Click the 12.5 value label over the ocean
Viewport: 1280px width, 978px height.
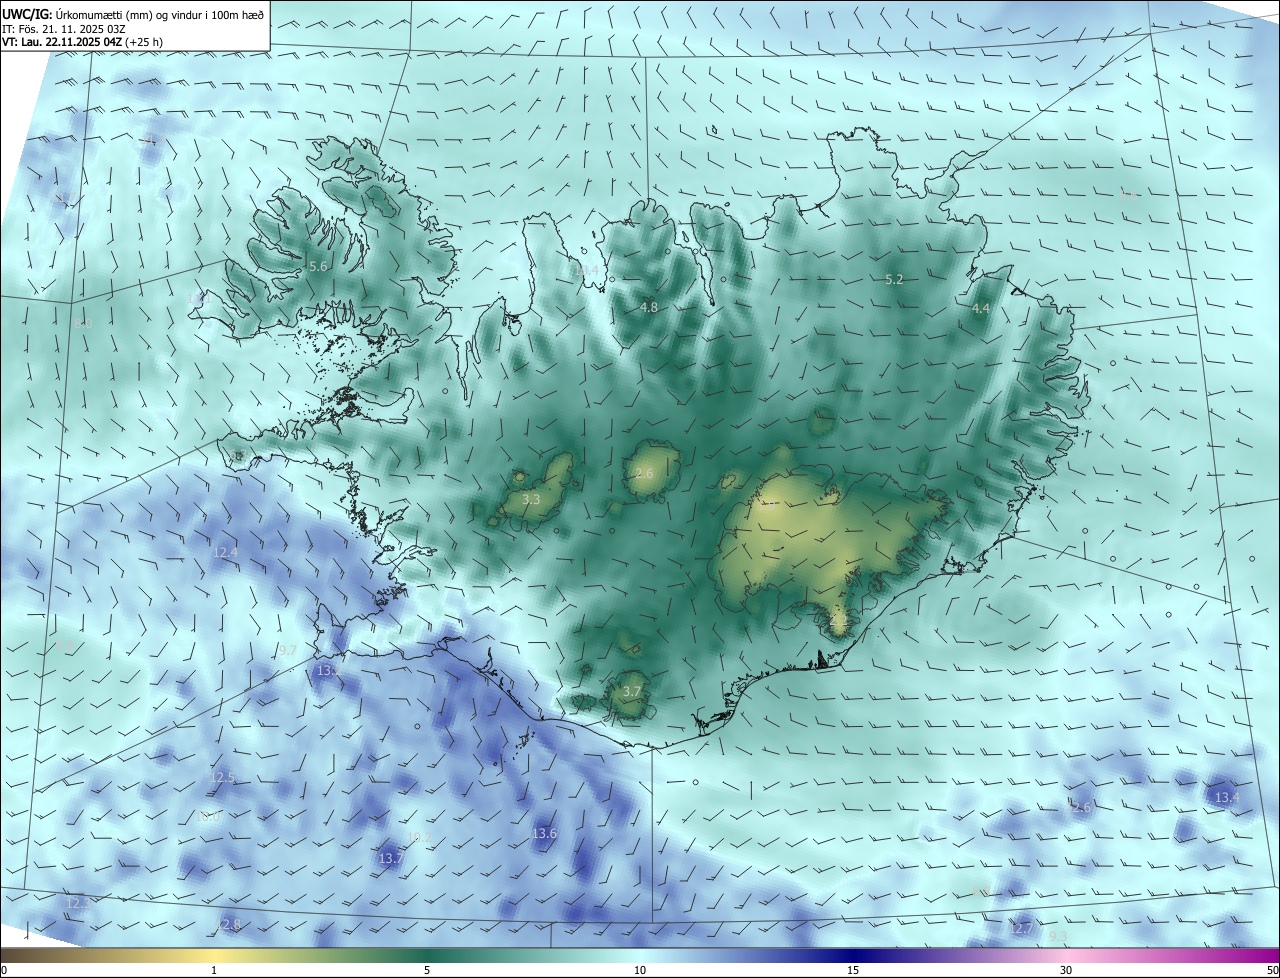click(x=222, y=777)
